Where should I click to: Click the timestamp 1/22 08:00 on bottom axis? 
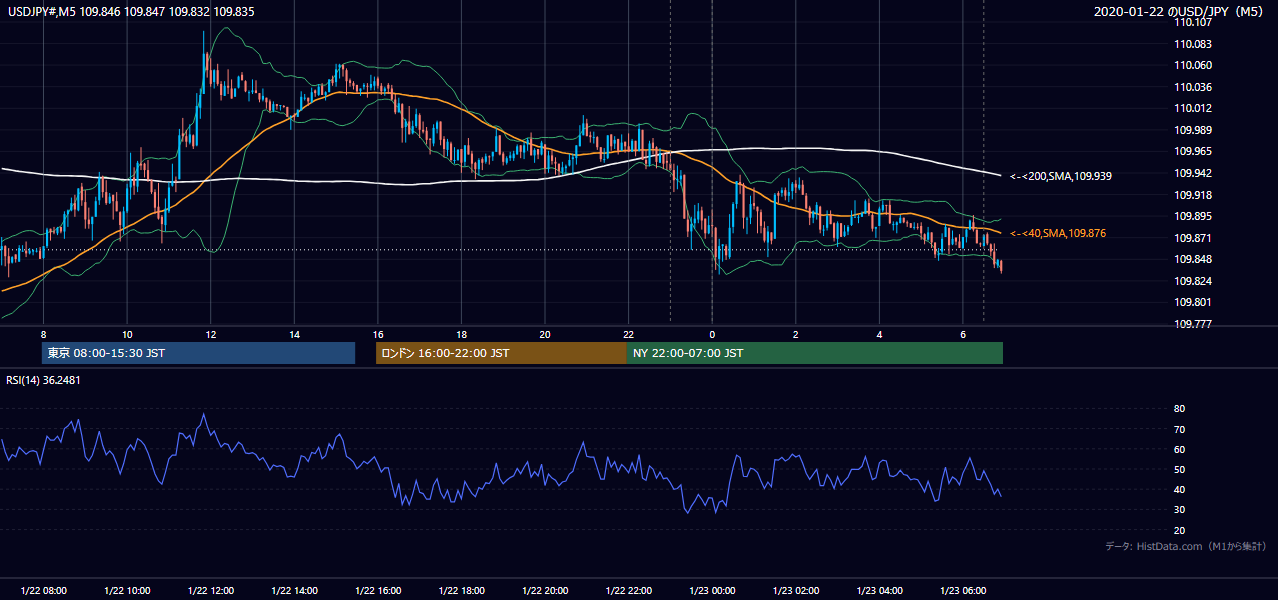(43, 591)
